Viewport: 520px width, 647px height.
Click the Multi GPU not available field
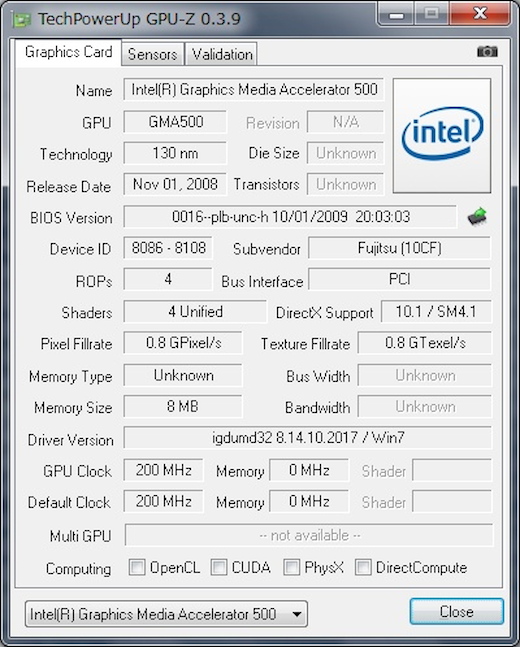click(309, 535)
